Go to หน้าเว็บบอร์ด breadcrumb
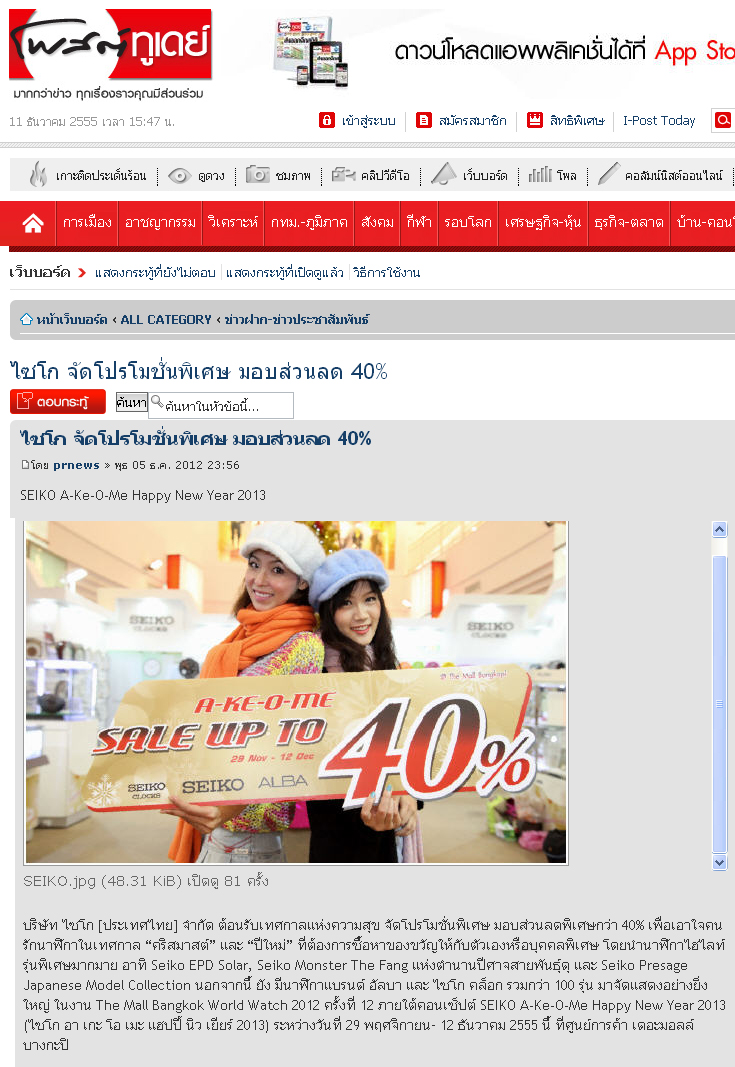735x1067 pixels. [x=71, y=319]
